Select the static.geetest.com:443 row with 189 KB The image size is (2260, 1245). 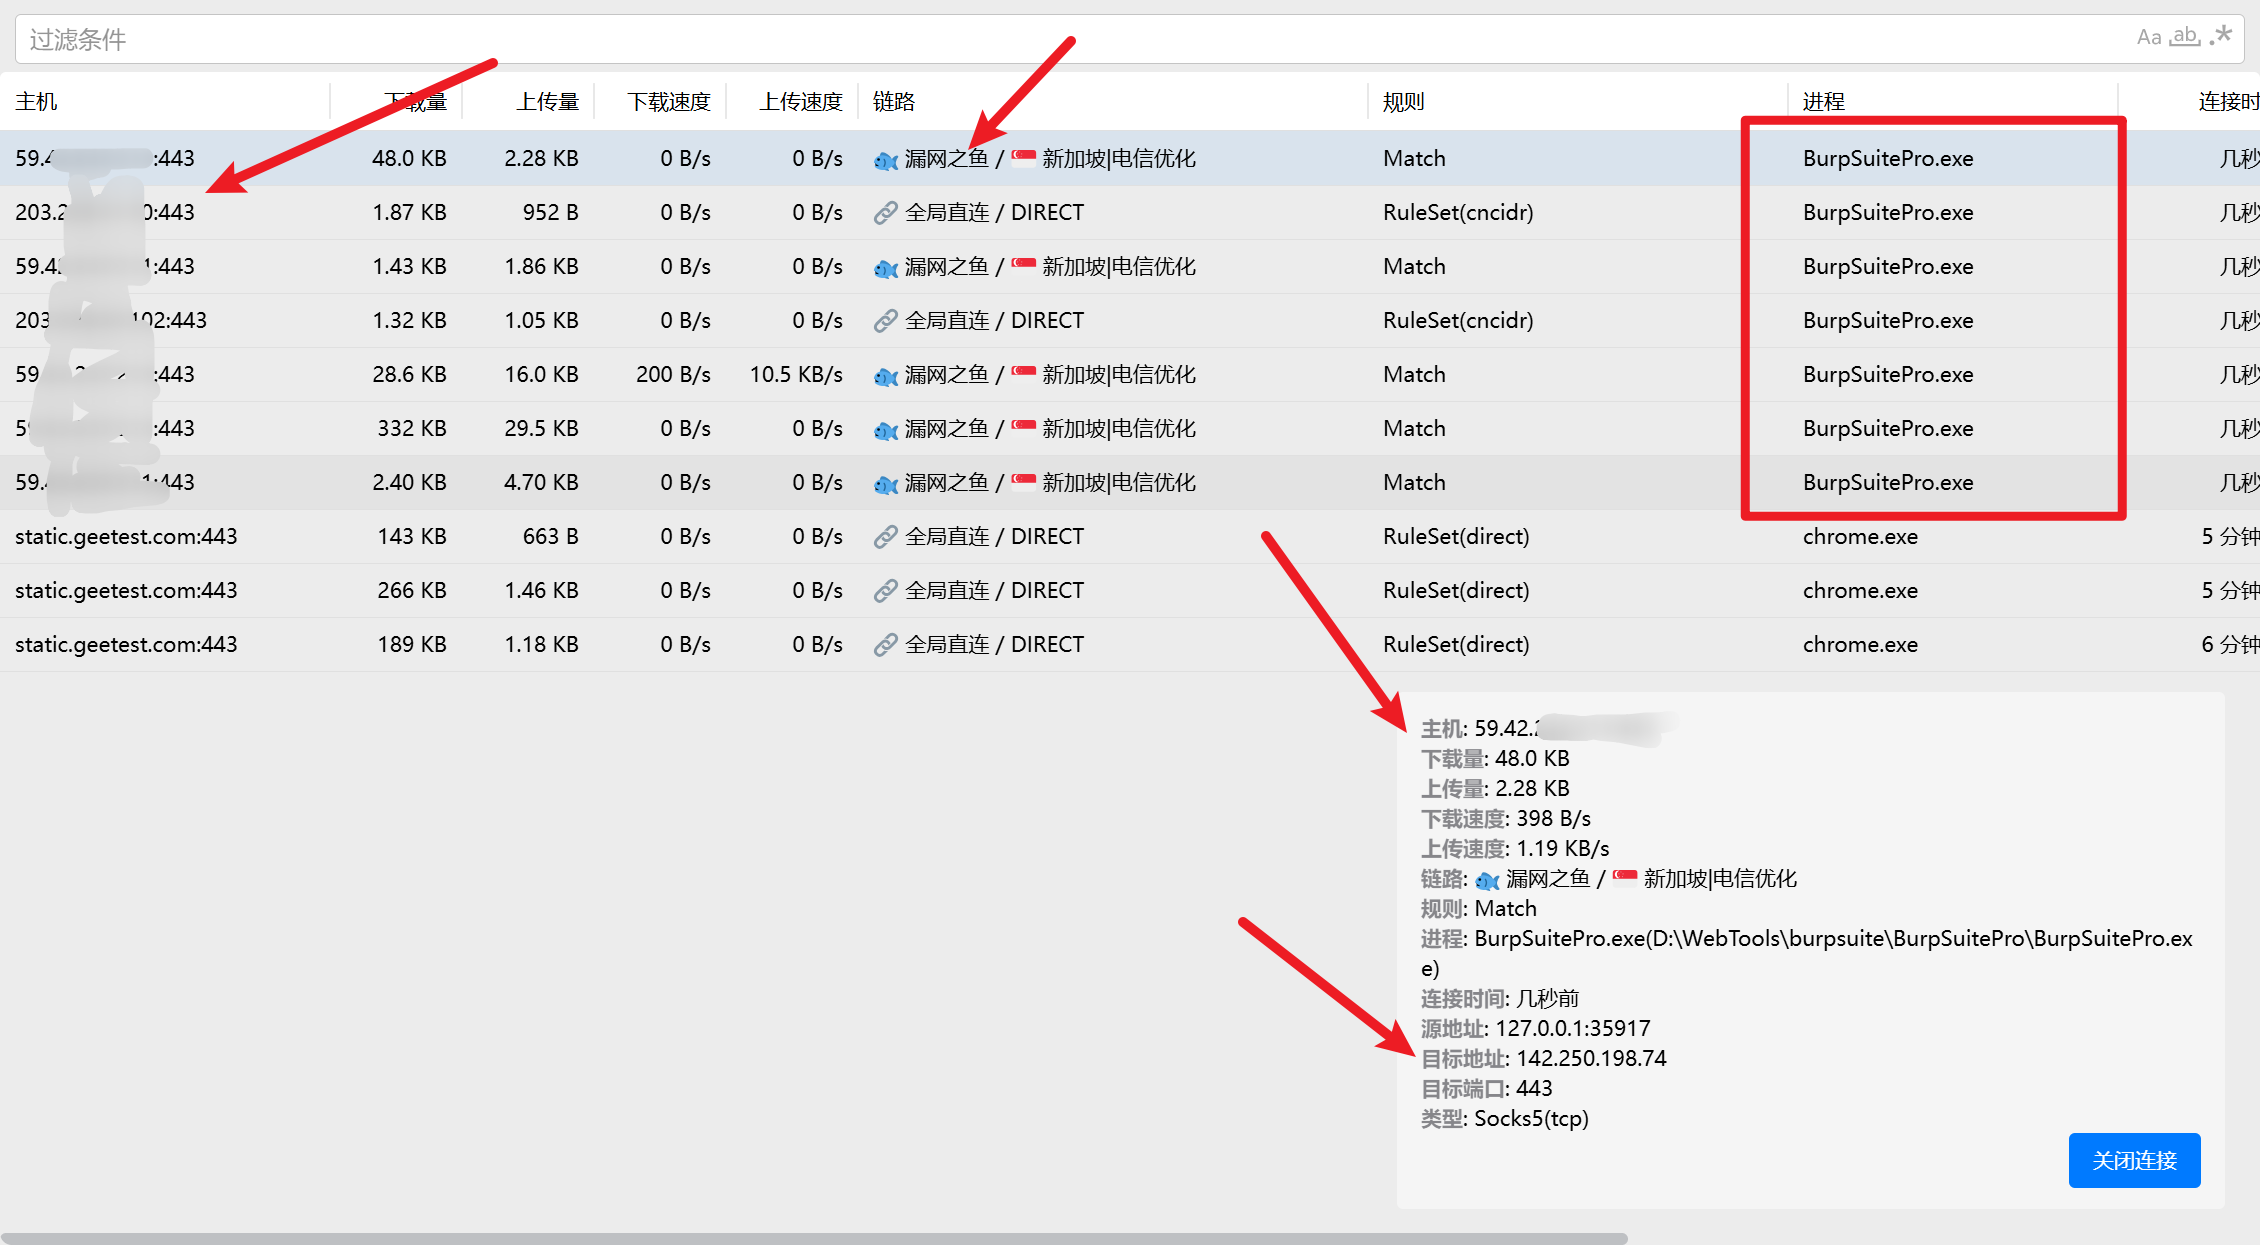click(x=1130, y=645)
